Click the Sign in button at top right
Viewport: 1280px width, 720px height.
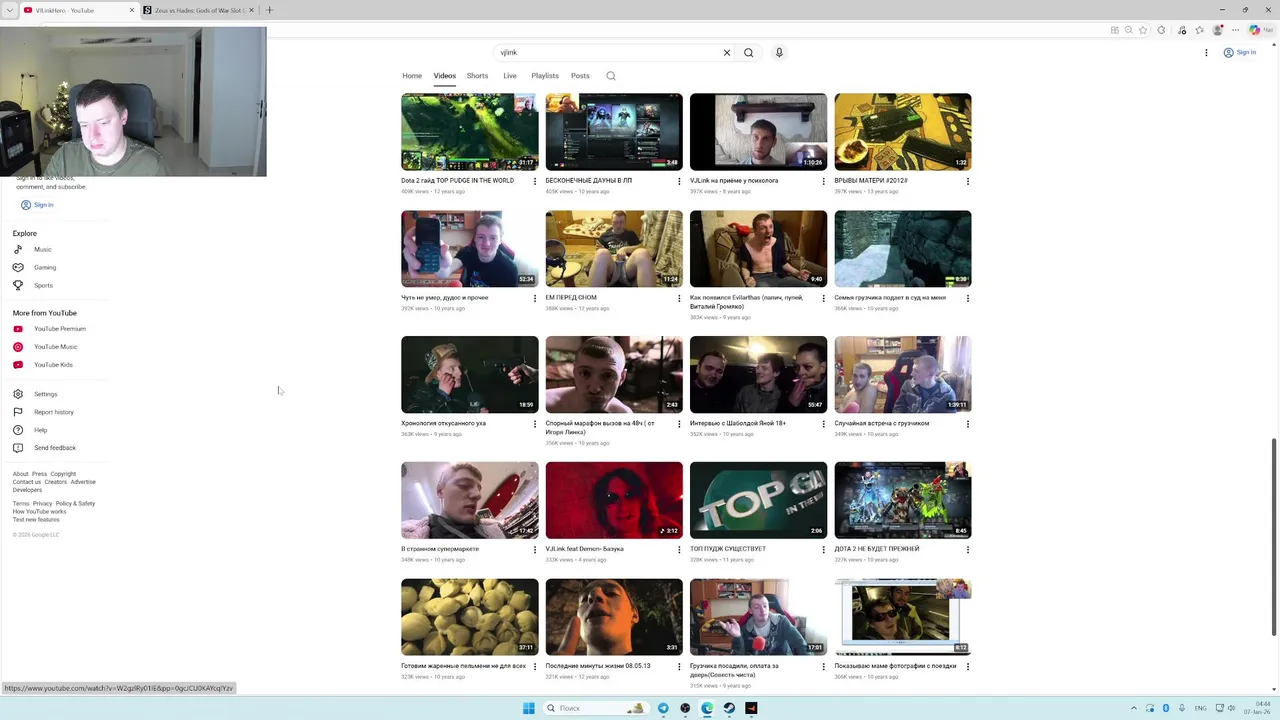[1240, 53]
